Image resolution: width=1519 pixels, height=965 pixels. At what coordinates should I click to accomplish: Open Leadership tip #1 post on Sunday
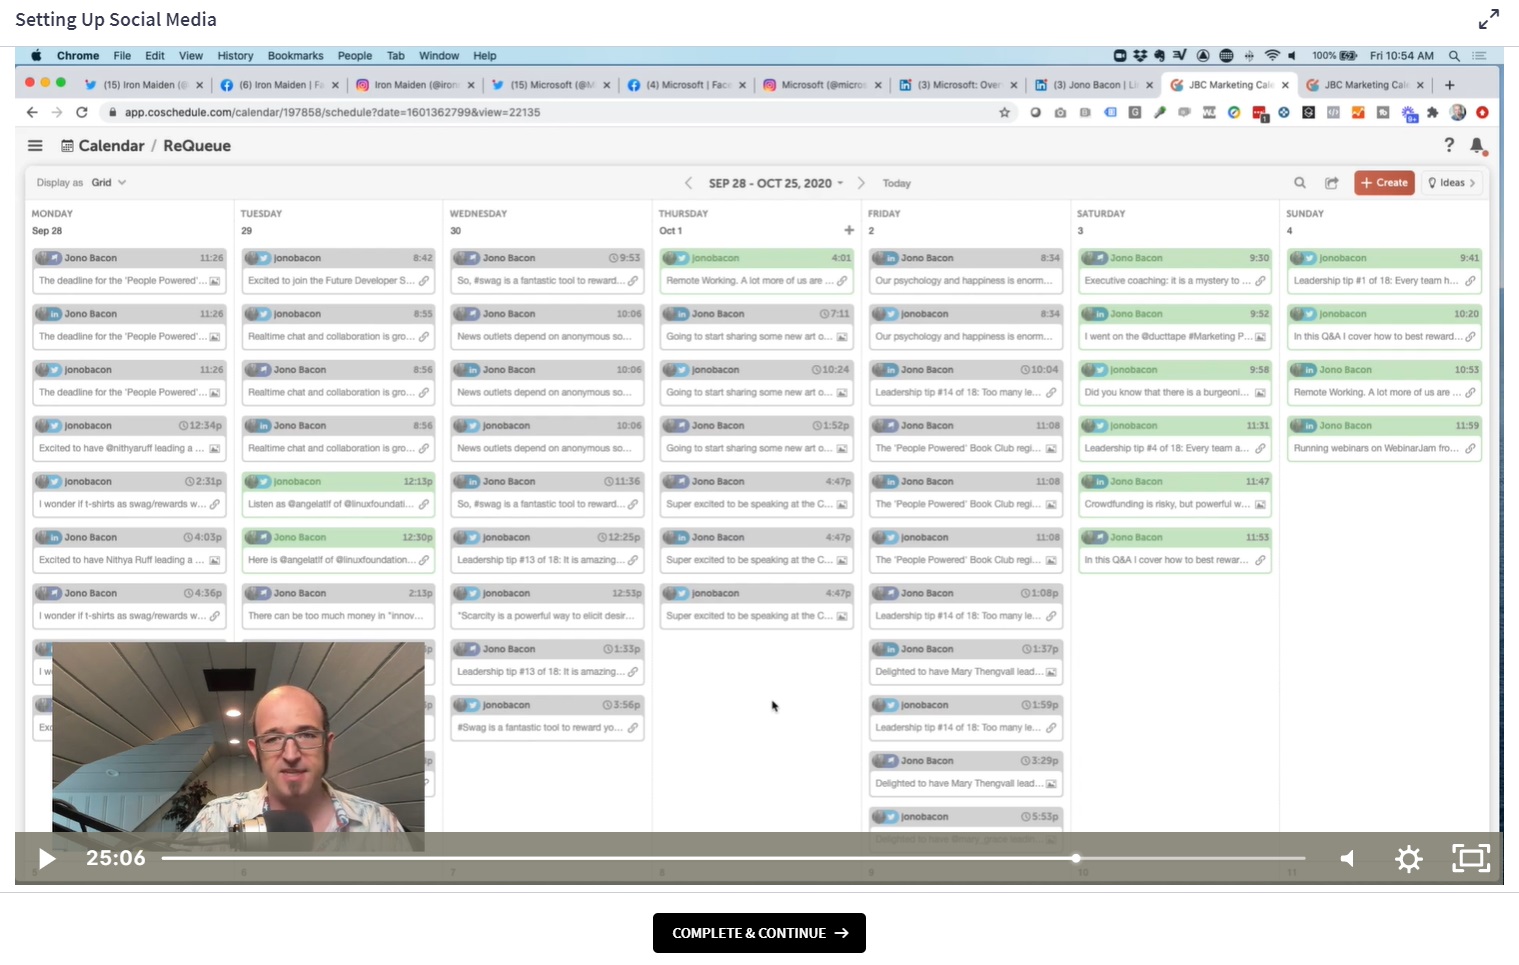pos(1384,270)
